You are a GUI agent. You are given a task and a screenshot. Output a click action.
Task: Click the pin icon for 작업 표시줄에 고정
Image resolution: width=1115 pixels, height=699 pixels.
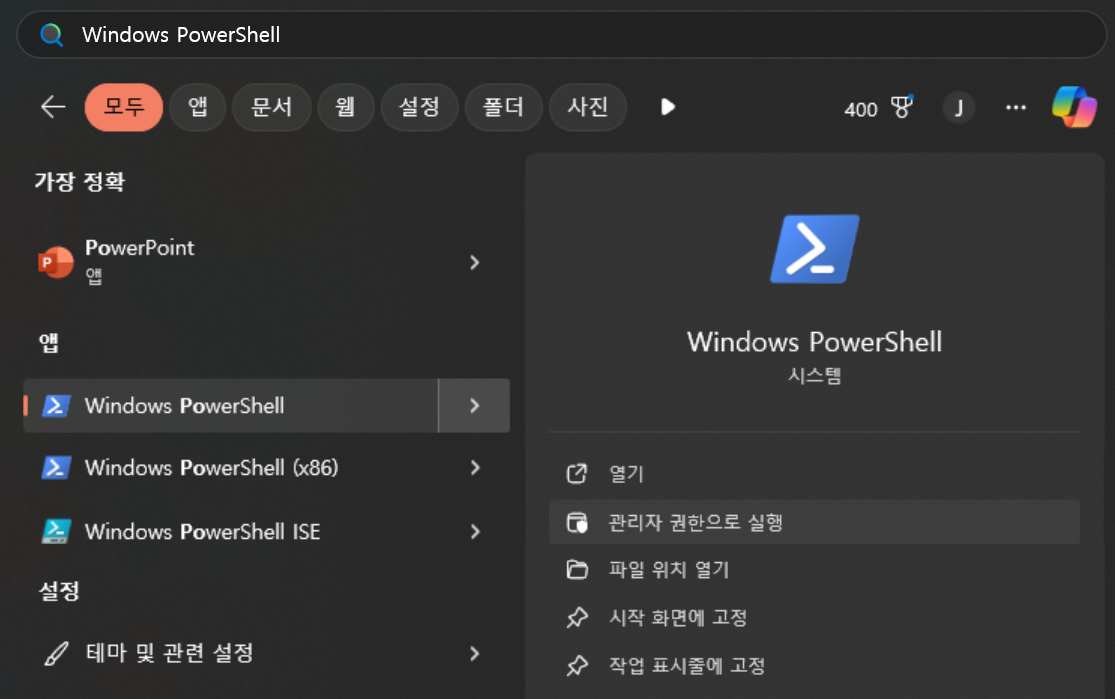(x=577, y=666)
